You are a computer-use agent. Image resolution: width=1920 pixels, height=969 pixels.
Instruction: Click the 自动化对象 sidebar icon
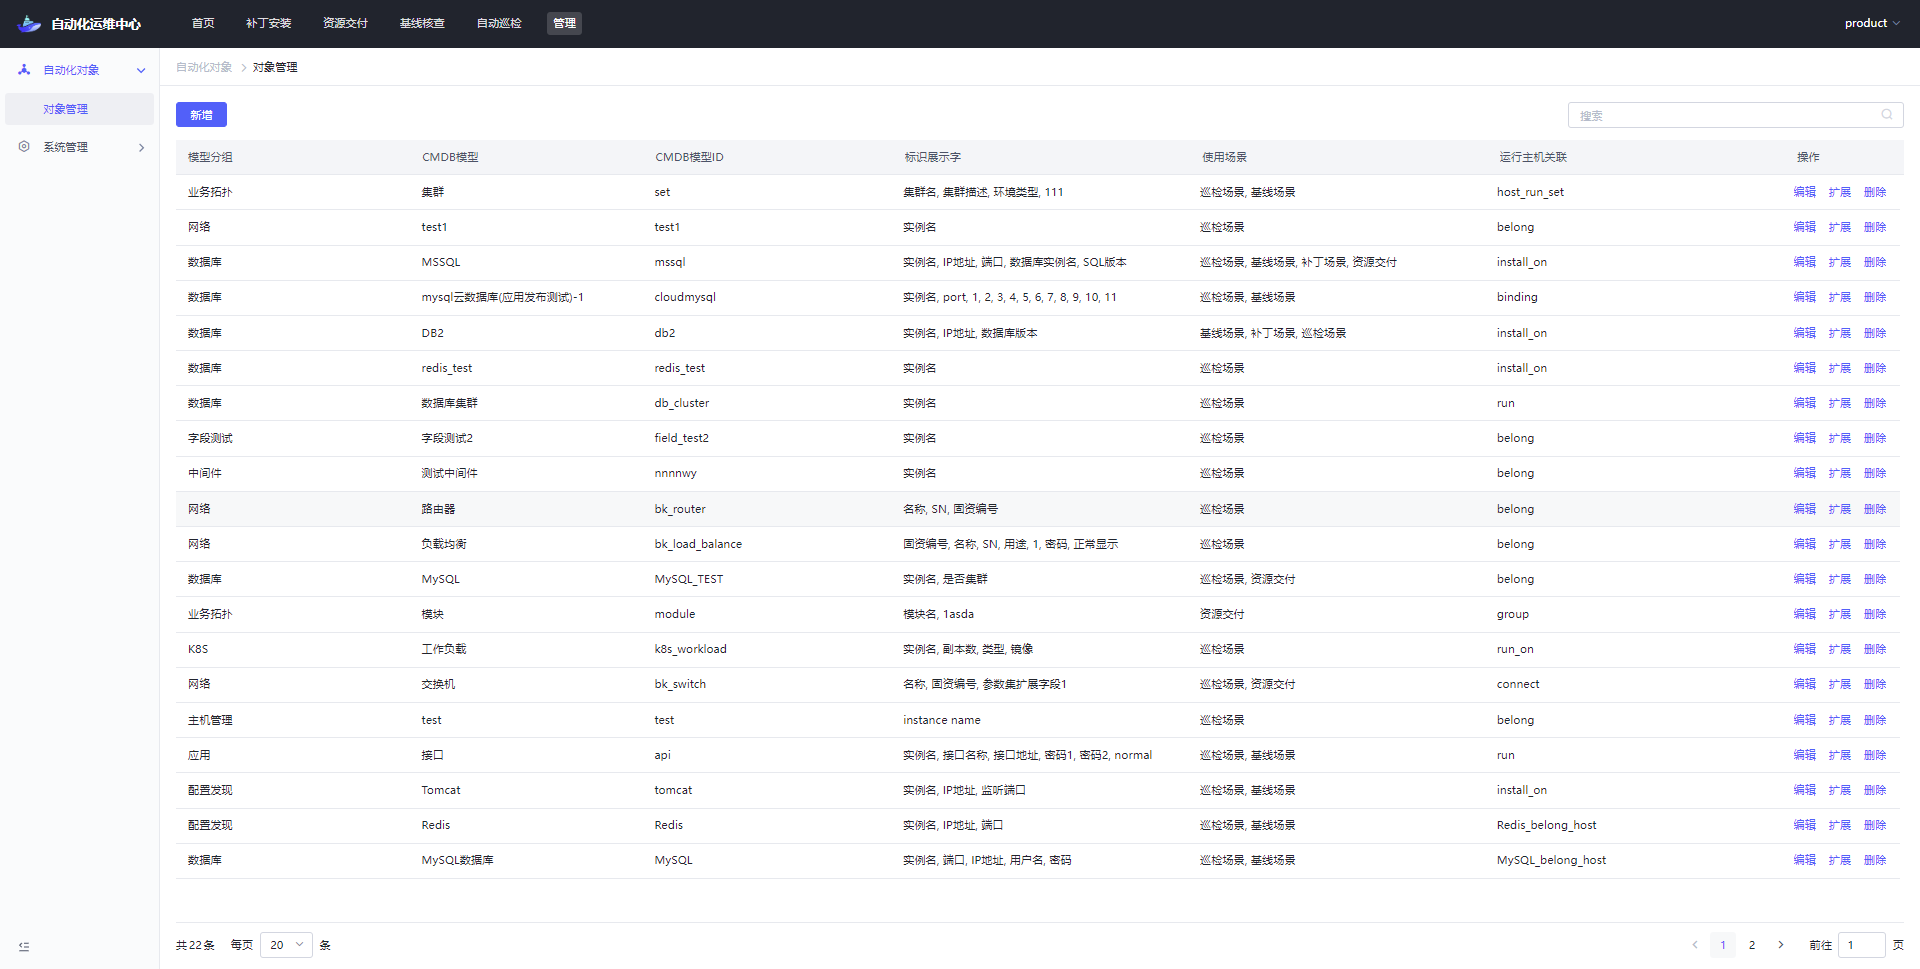point(24,70)
